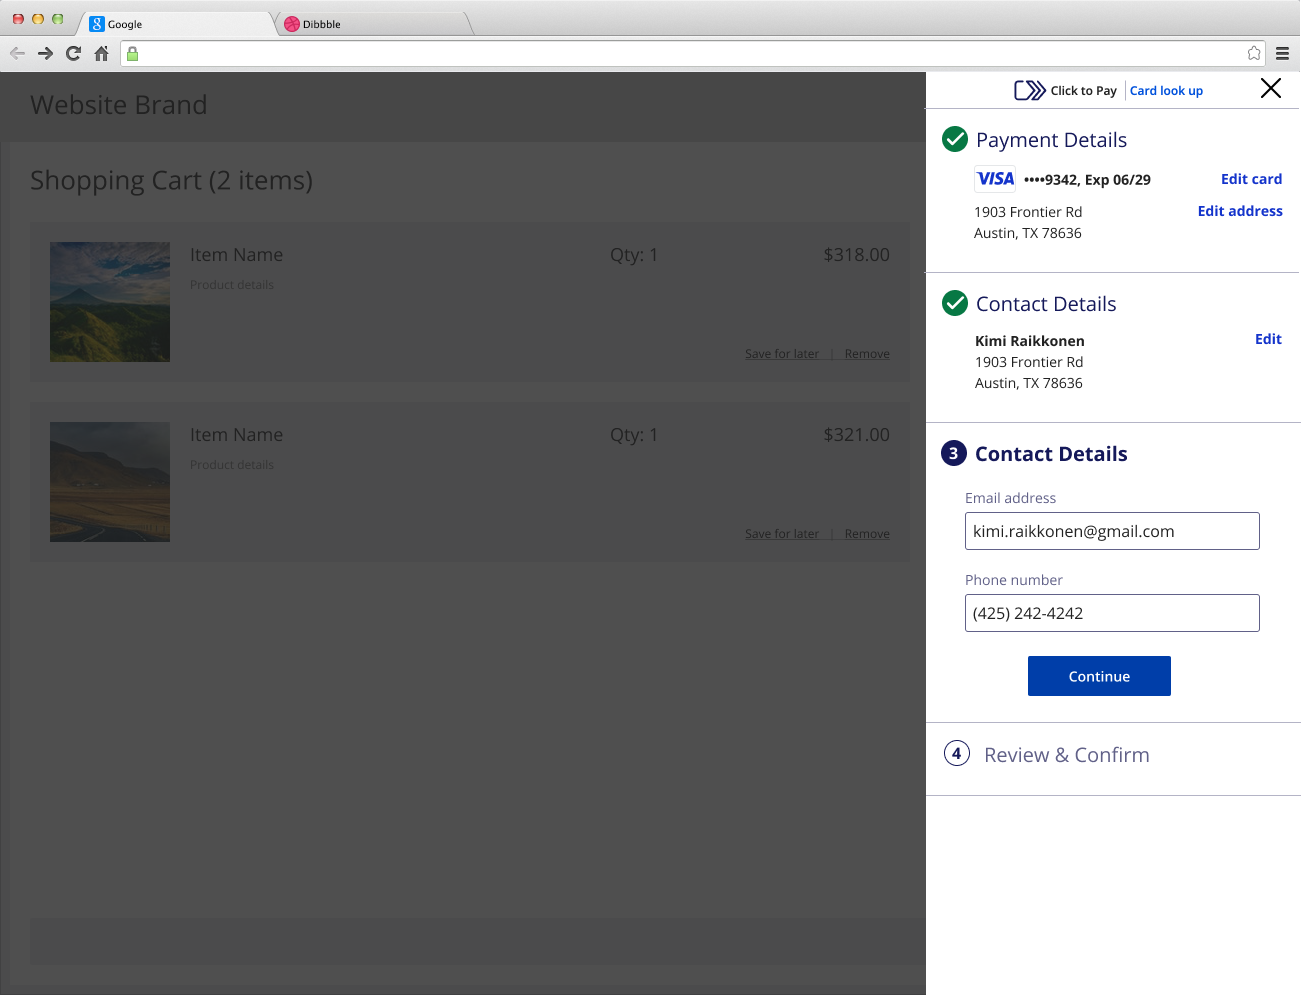Reload the page with refresh icon
Viewport: 1301px width, 995px height.
73,54
